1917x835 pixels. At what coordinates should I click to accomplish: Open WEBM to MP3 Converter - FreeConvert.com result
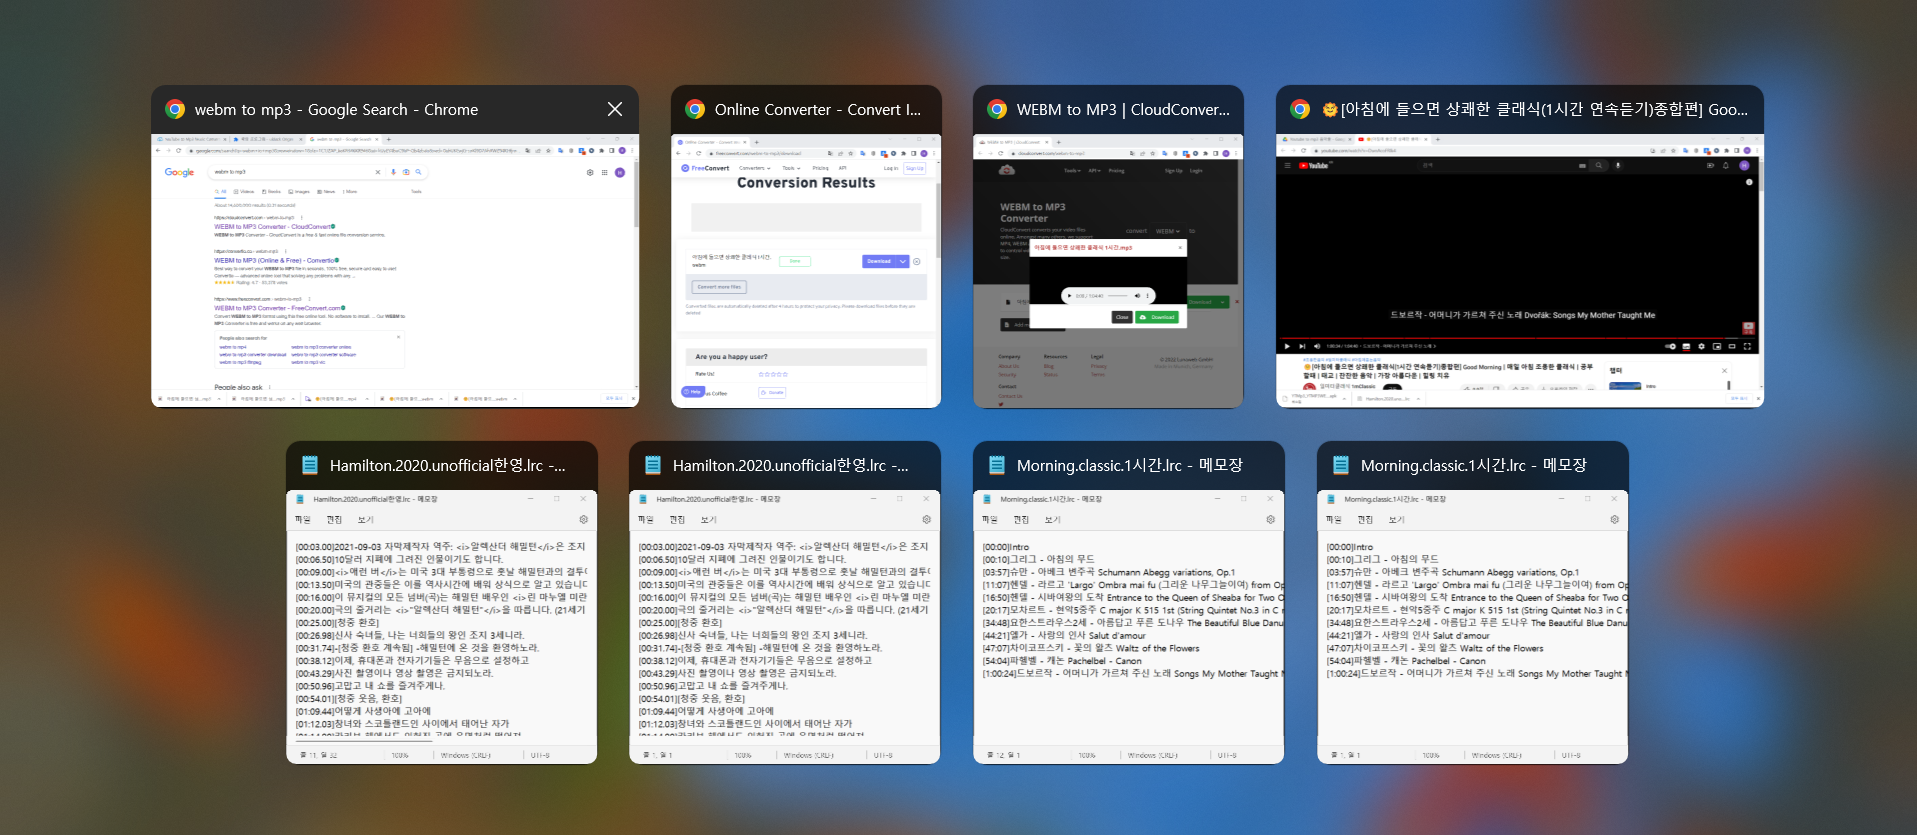tap(277, 308)
